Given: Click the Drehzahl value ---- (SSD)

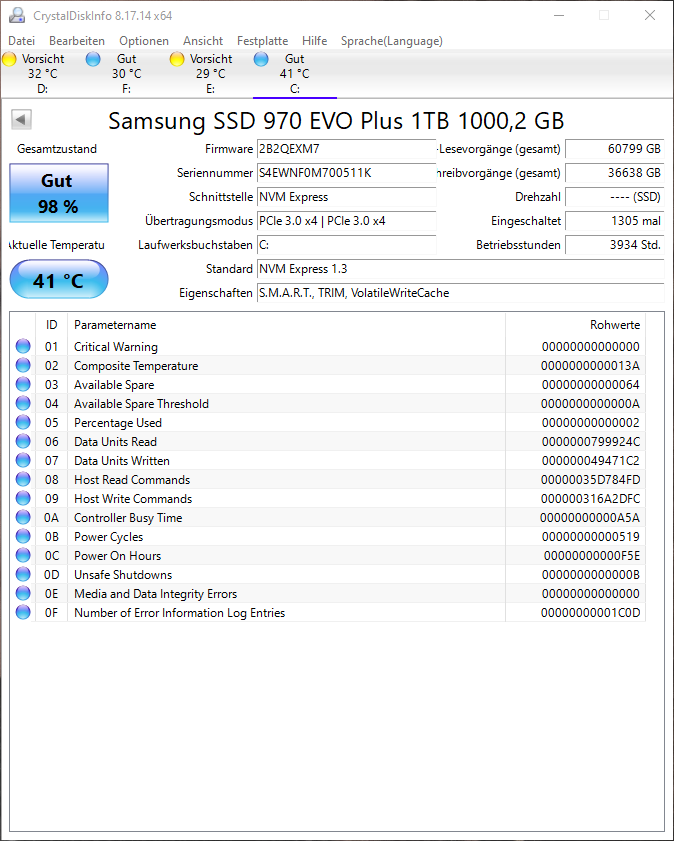Looking at the screenshot, I should click(614, 197).
